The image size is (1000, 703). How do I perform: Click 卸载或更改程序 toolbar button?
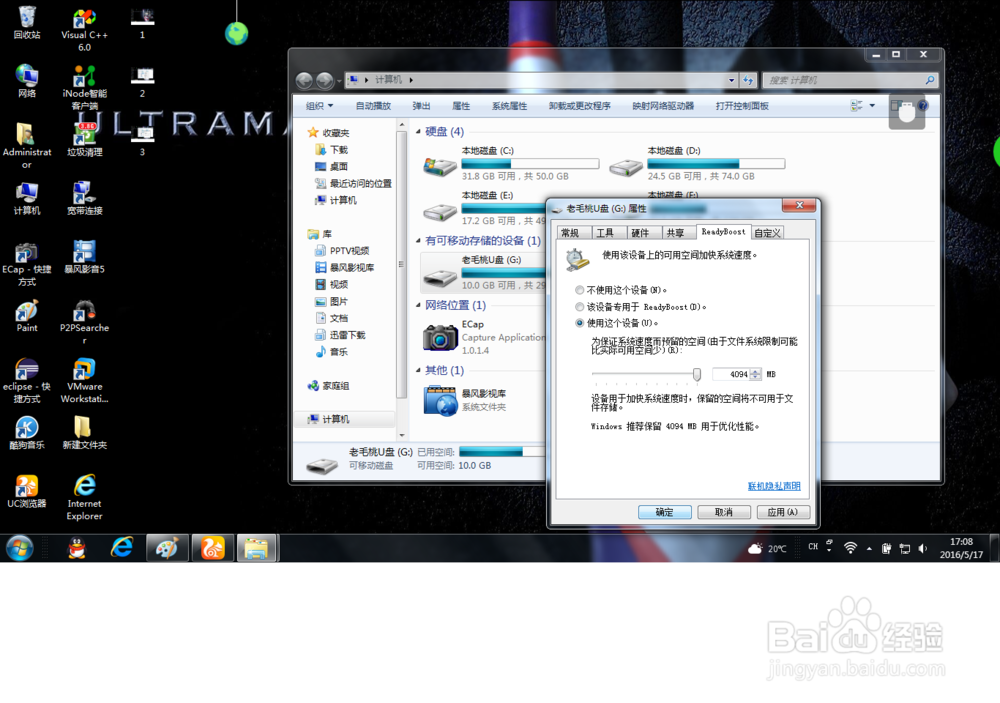point(580,106)
